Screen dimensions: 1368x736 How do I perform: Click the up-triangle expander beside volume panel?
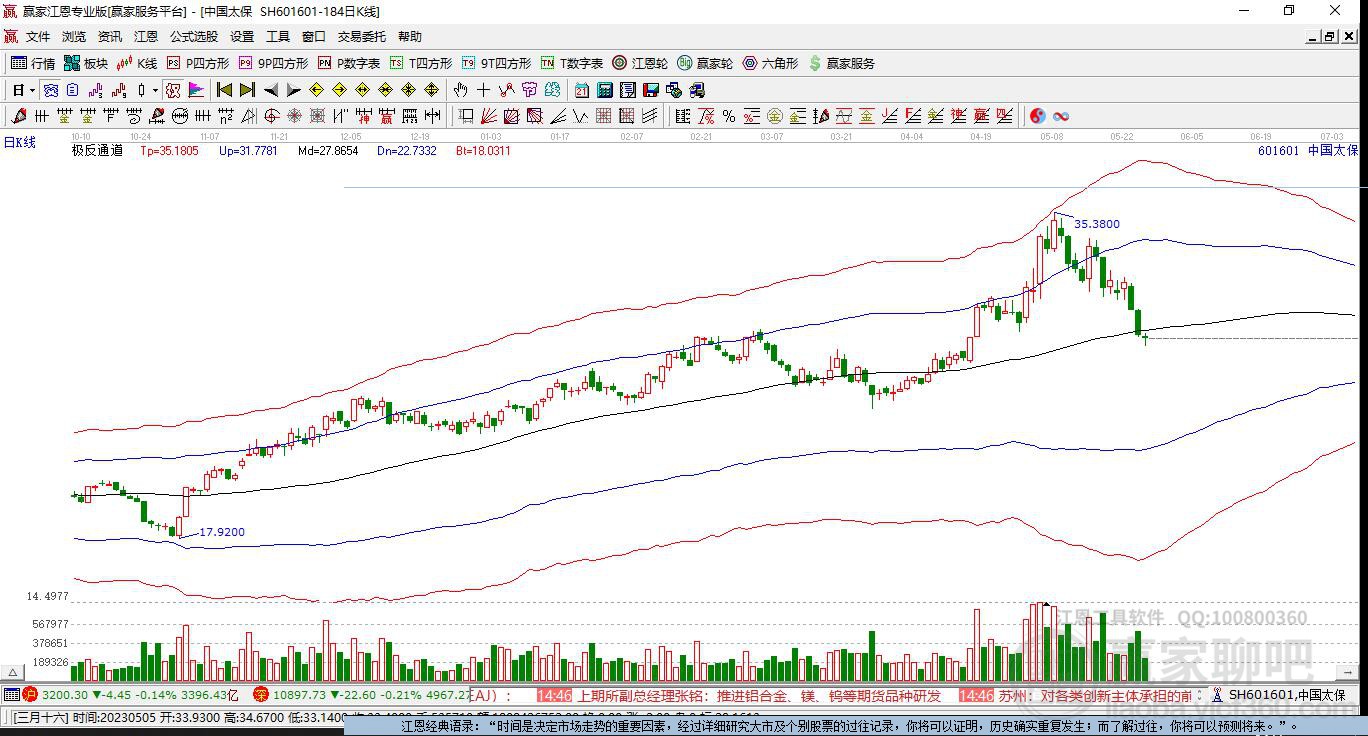14,671
